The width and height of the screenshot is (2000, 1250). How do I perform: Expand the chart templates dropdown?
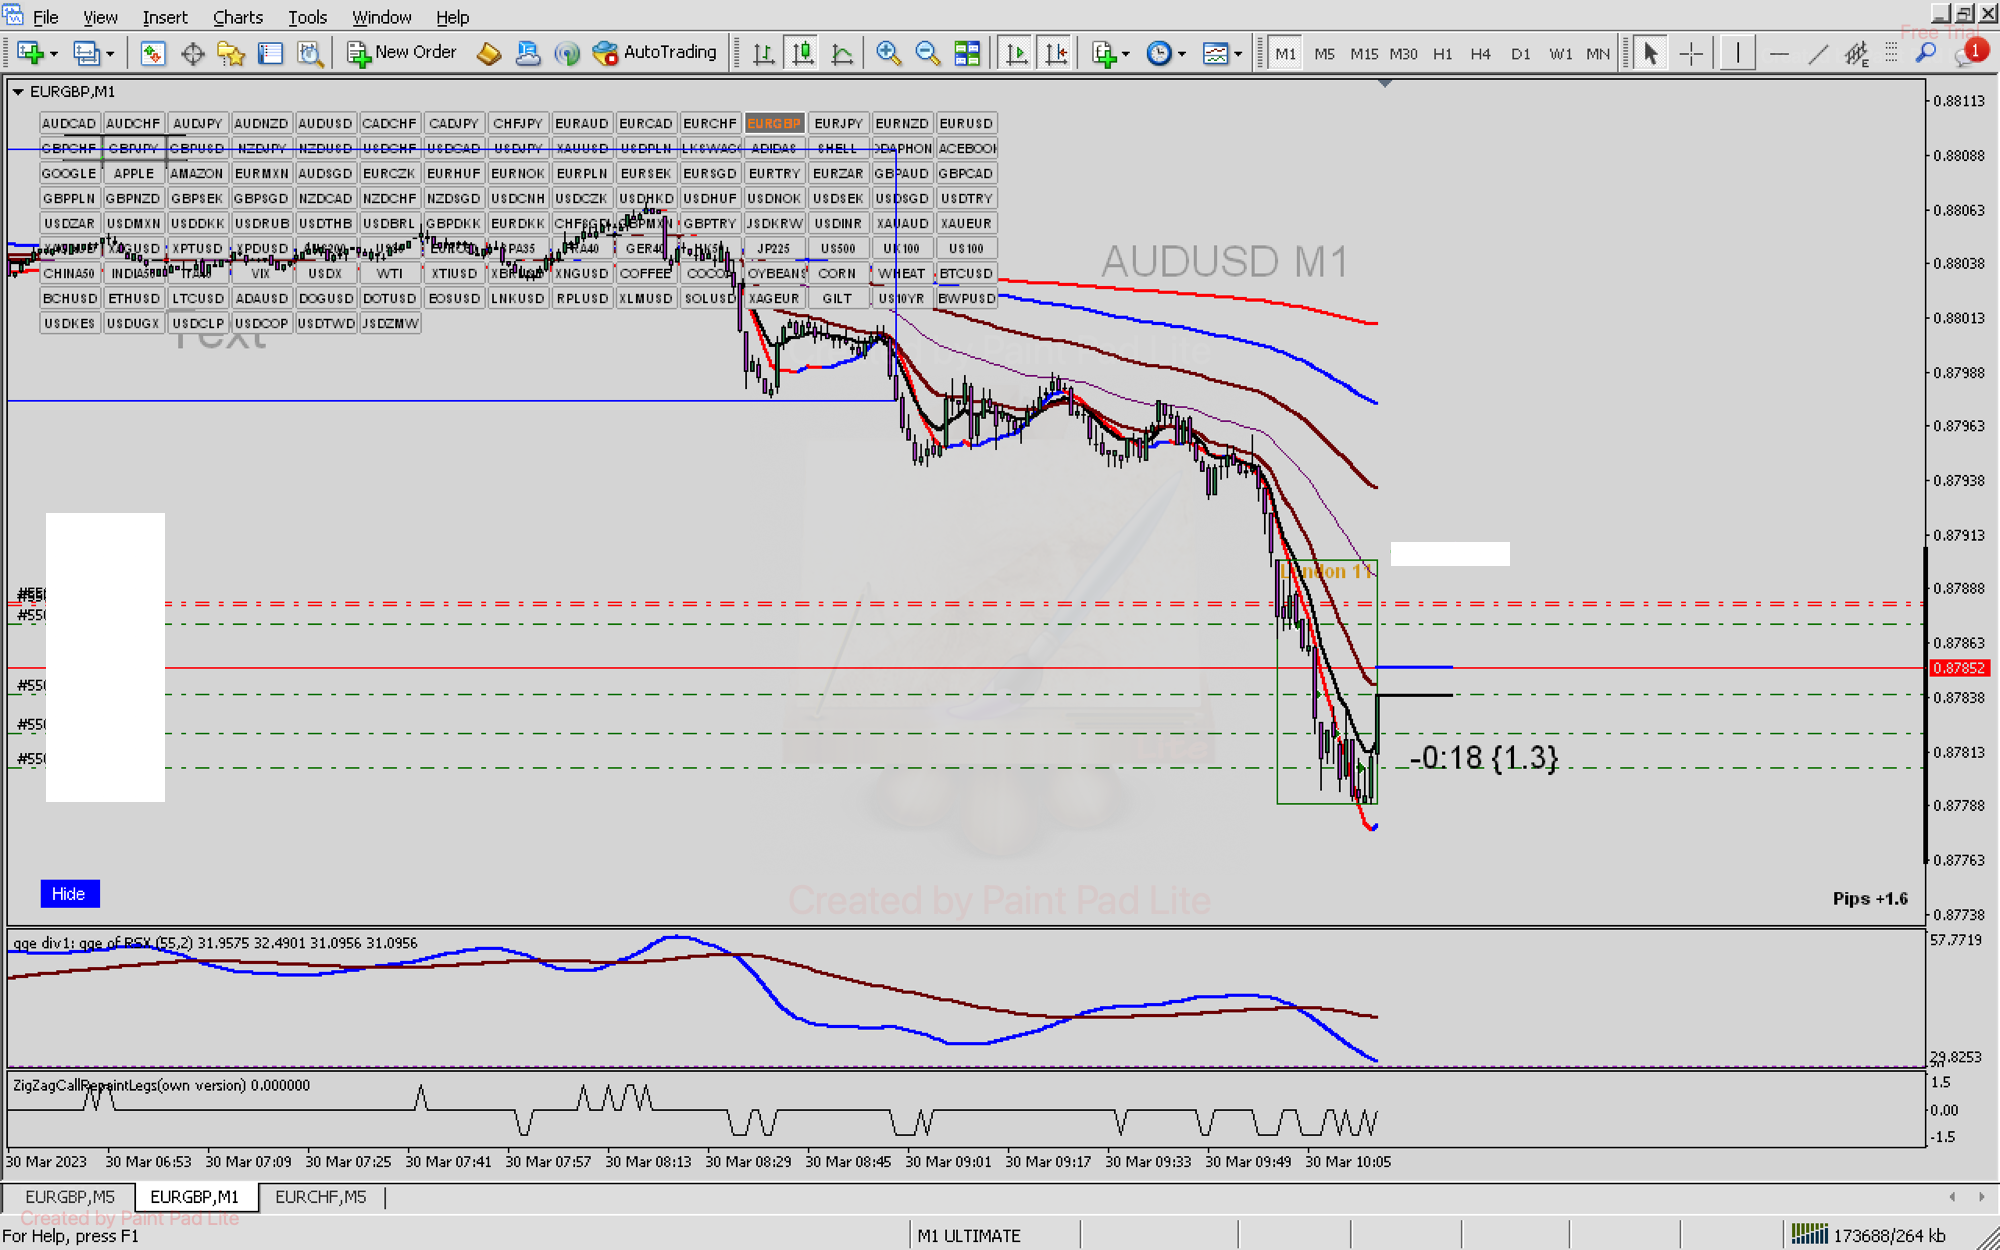coord(1238,53)
